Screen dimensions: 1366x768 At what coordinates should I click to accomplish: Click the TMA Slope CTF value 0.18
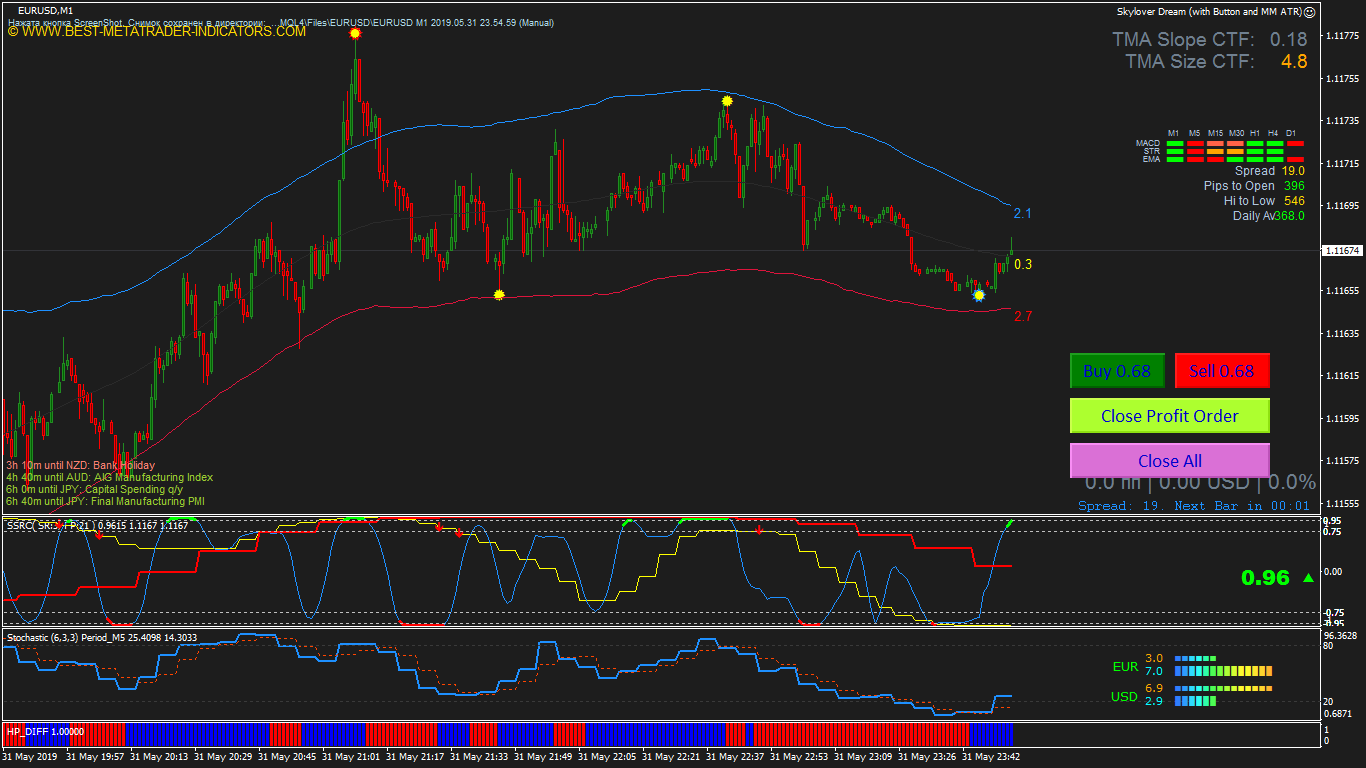(x=1289, y=40)
